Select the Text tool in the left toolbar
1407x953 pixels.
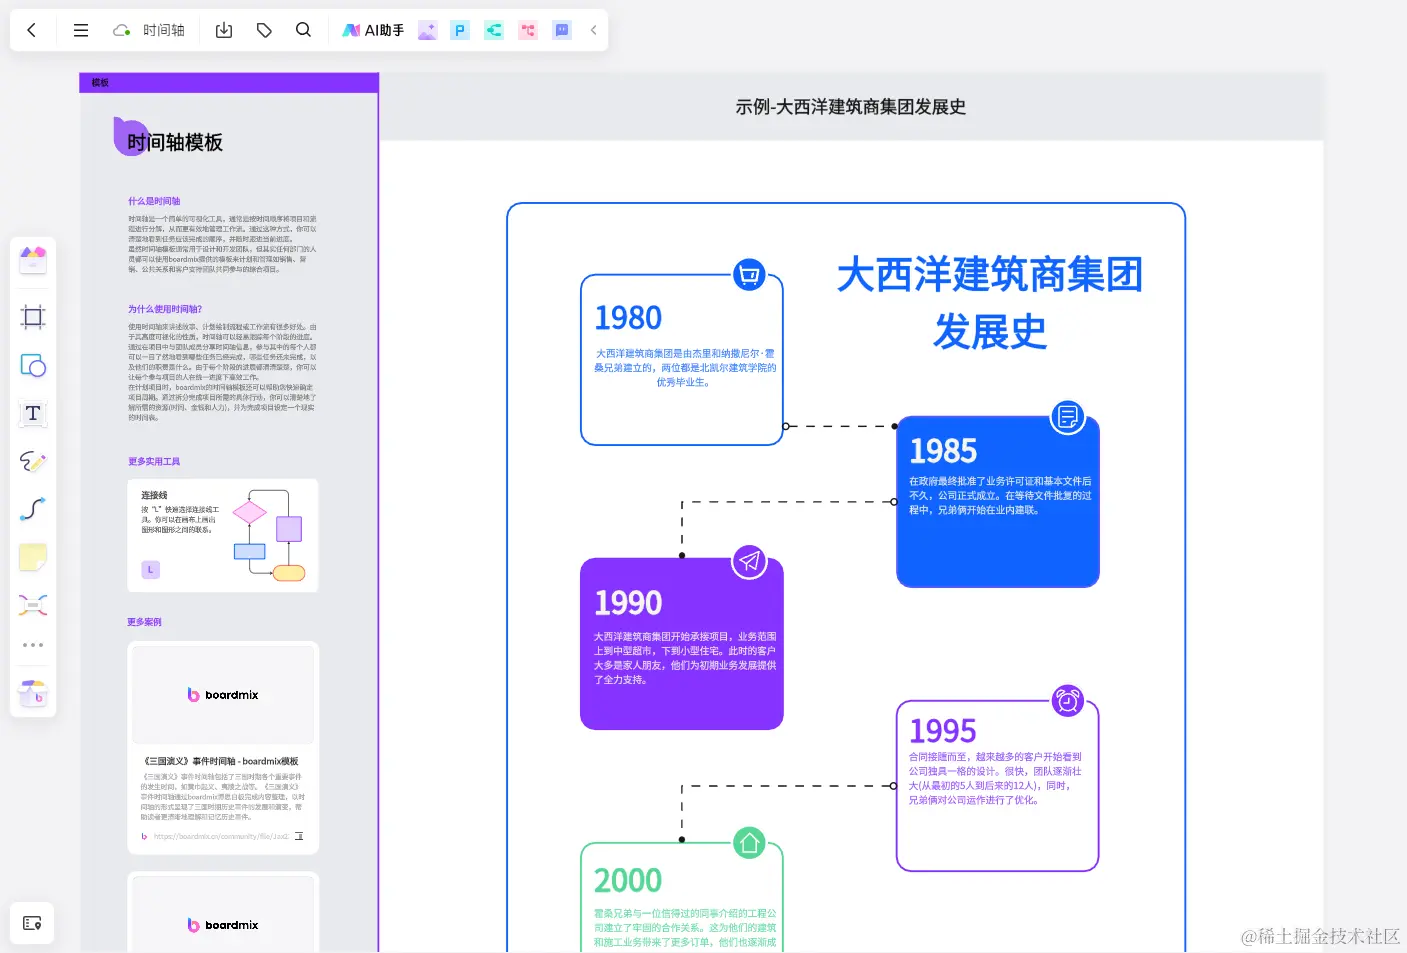[x=33, y=413]
